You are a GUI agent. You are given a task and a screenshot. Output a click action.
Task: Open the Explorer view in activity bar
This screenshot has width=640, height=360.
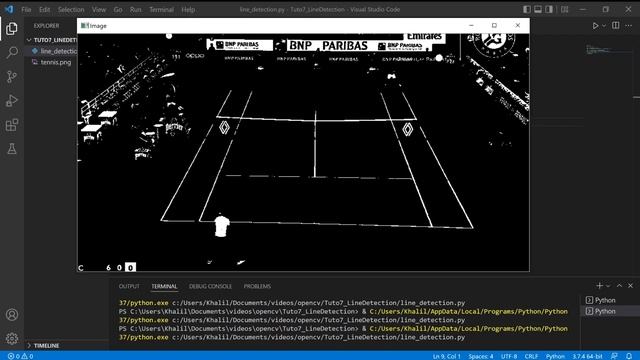pyautogui.click(x=12, y=29)
